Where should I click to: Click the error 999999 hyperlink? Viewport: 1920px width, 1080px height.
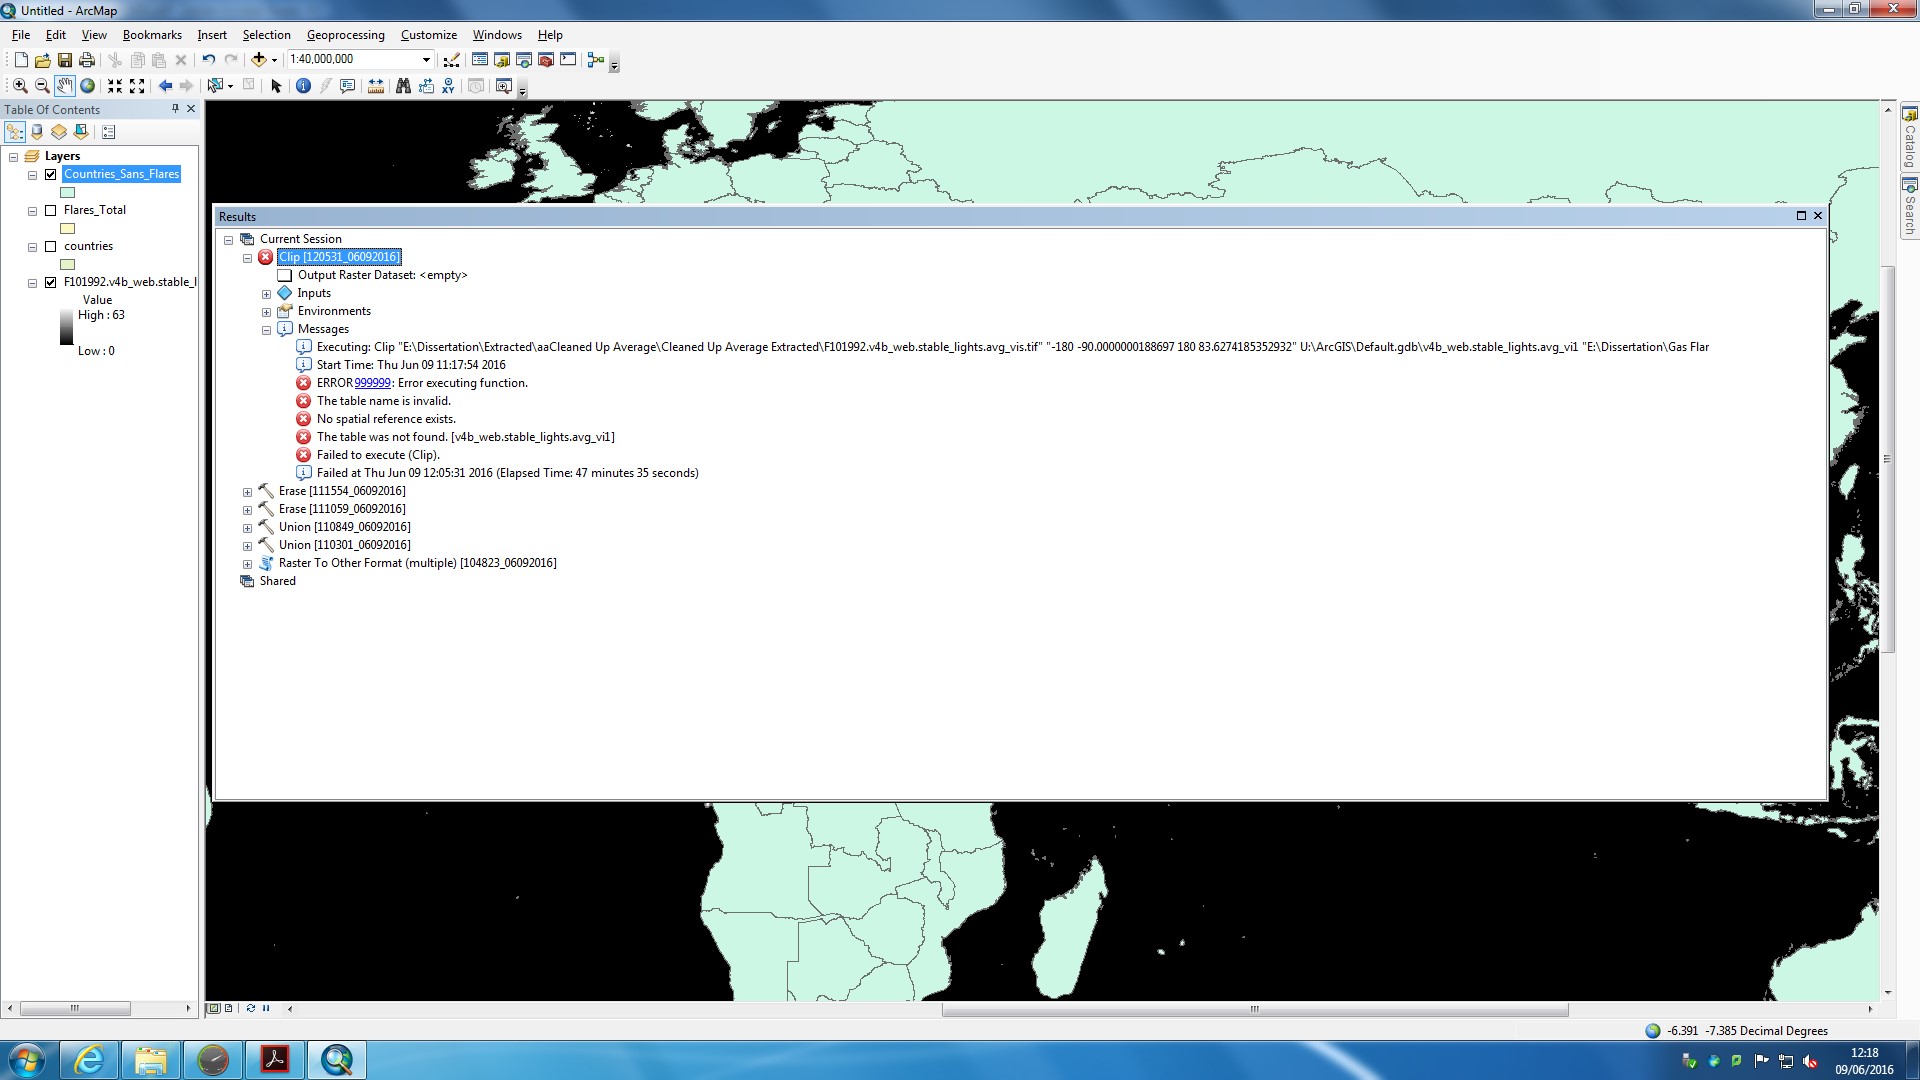[x=372, y=383]
